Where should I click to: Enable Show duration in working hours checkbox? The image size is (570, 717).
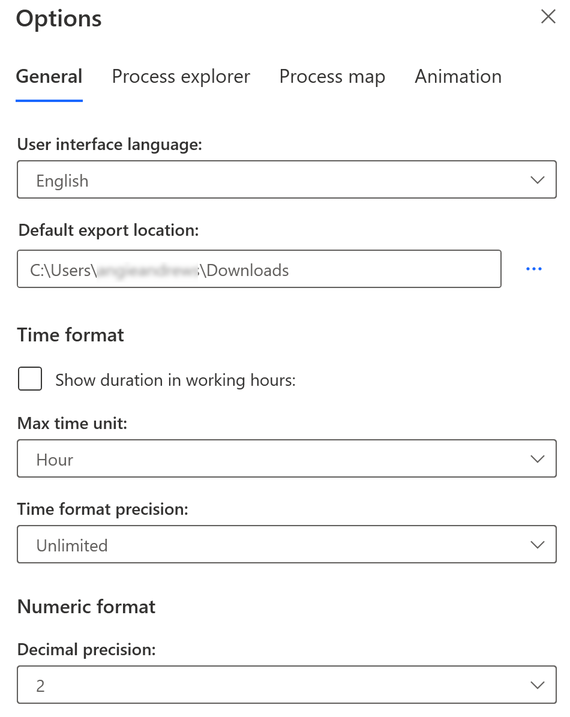(30, 379)
